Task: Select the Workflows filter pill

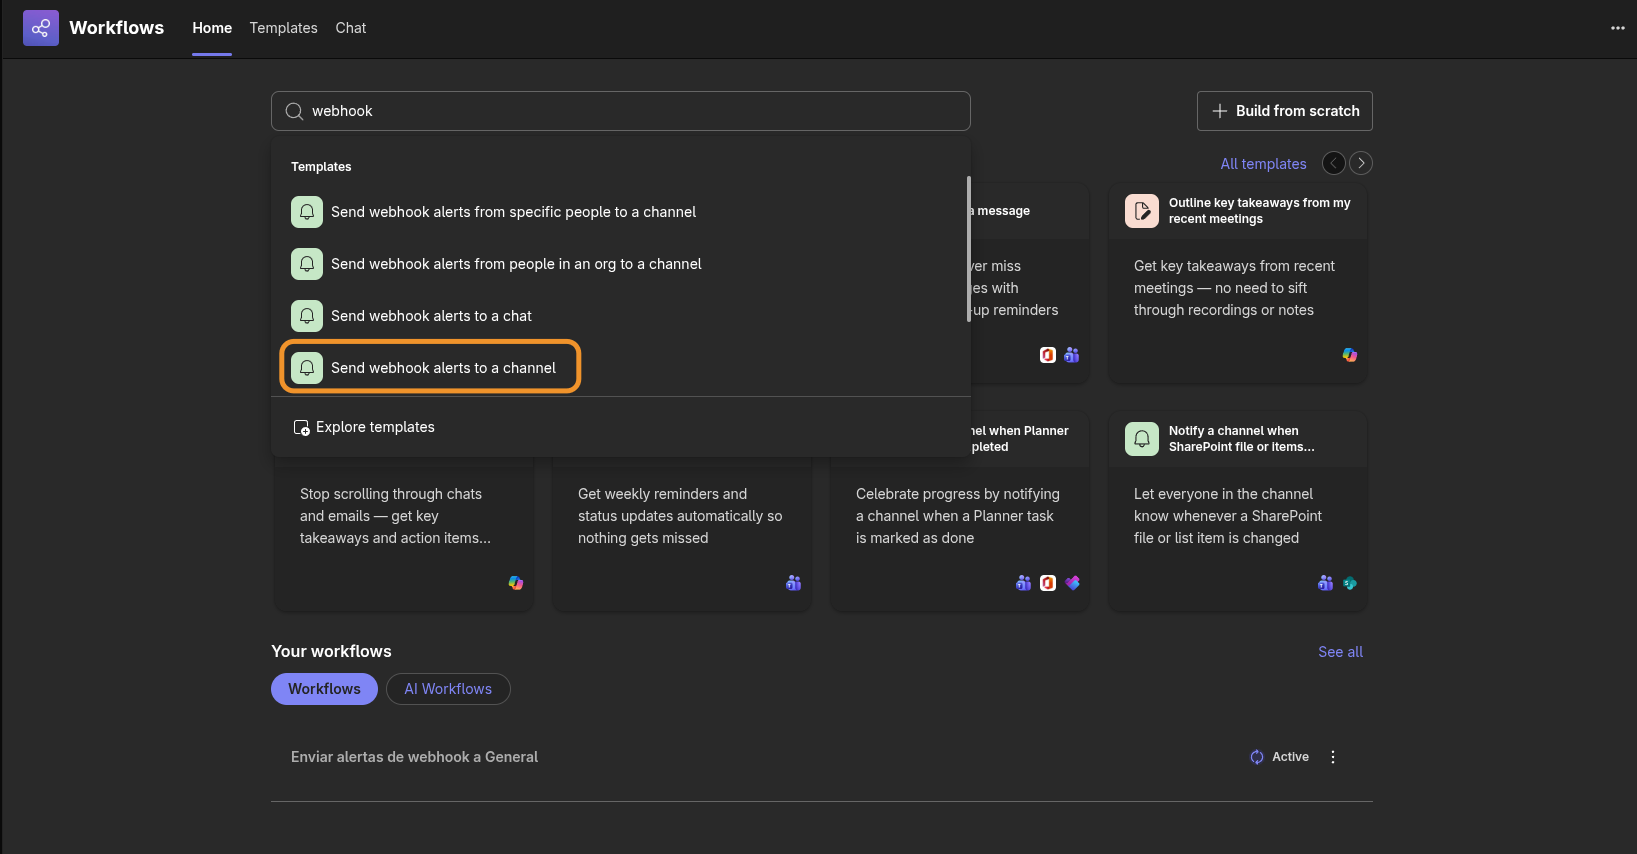Action: click(324, 689)
